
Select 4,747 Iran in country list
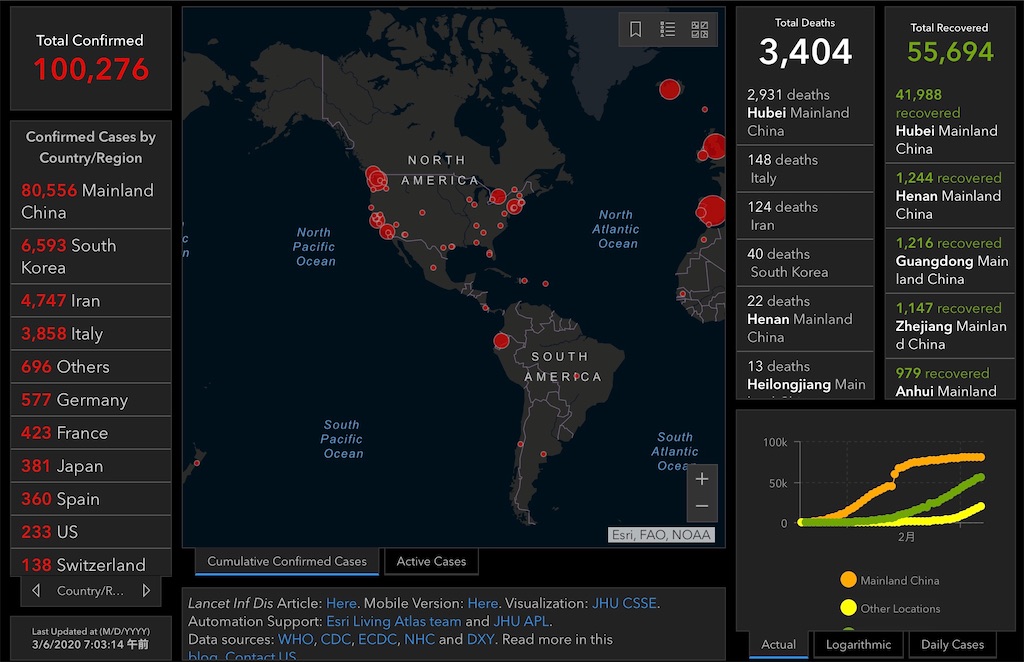pyautogui.click(x=91, y=300)
